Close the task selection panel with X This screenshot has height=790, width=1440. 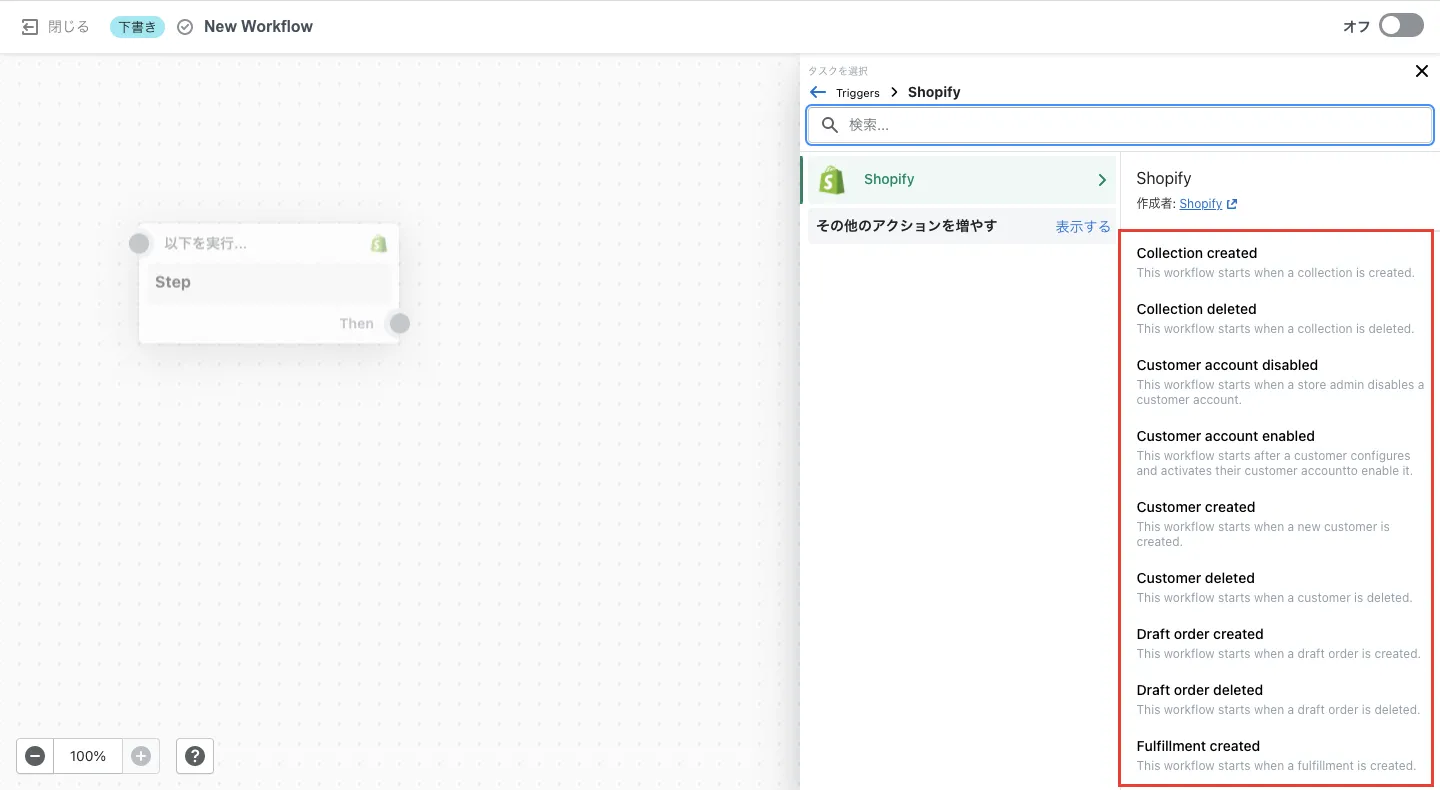[x=1421, y=71]
